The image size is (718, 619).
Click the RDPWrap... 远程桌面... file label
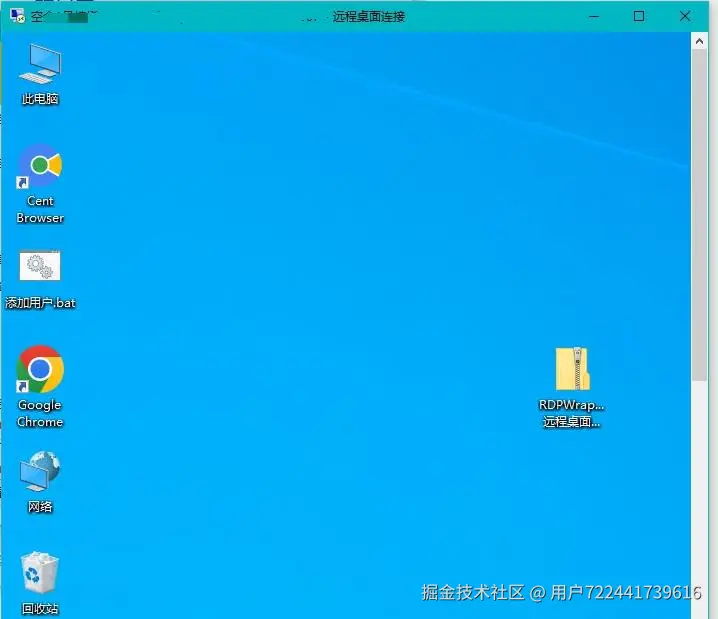[571, 413]
